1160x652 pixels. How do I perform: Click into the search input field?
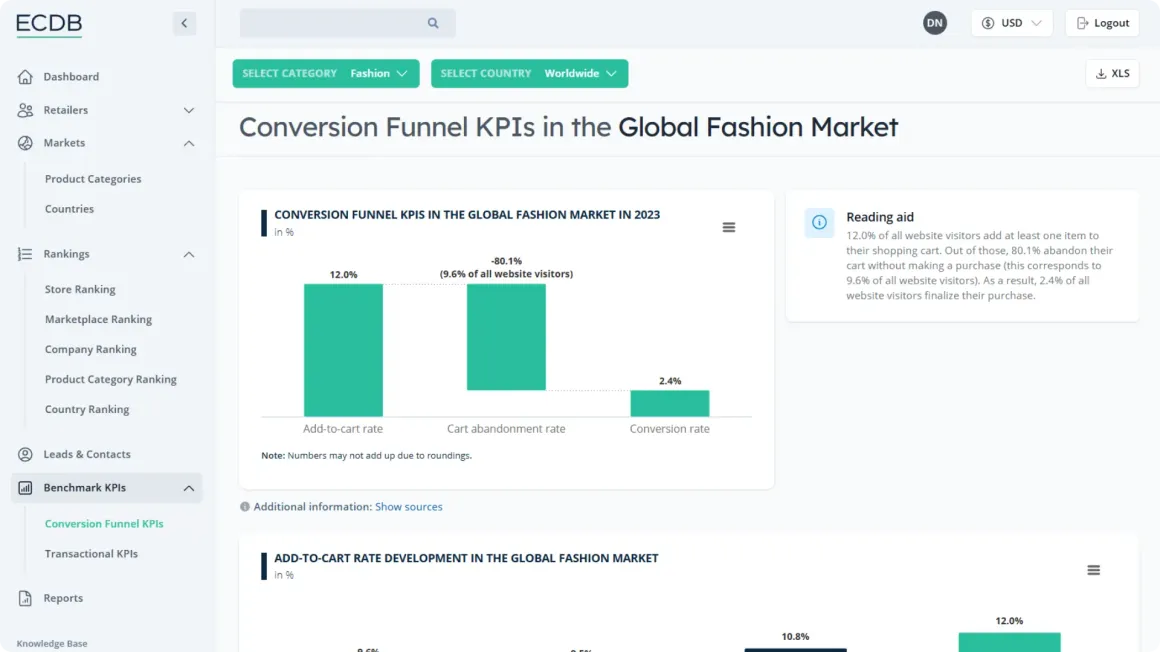coord(347,23)
